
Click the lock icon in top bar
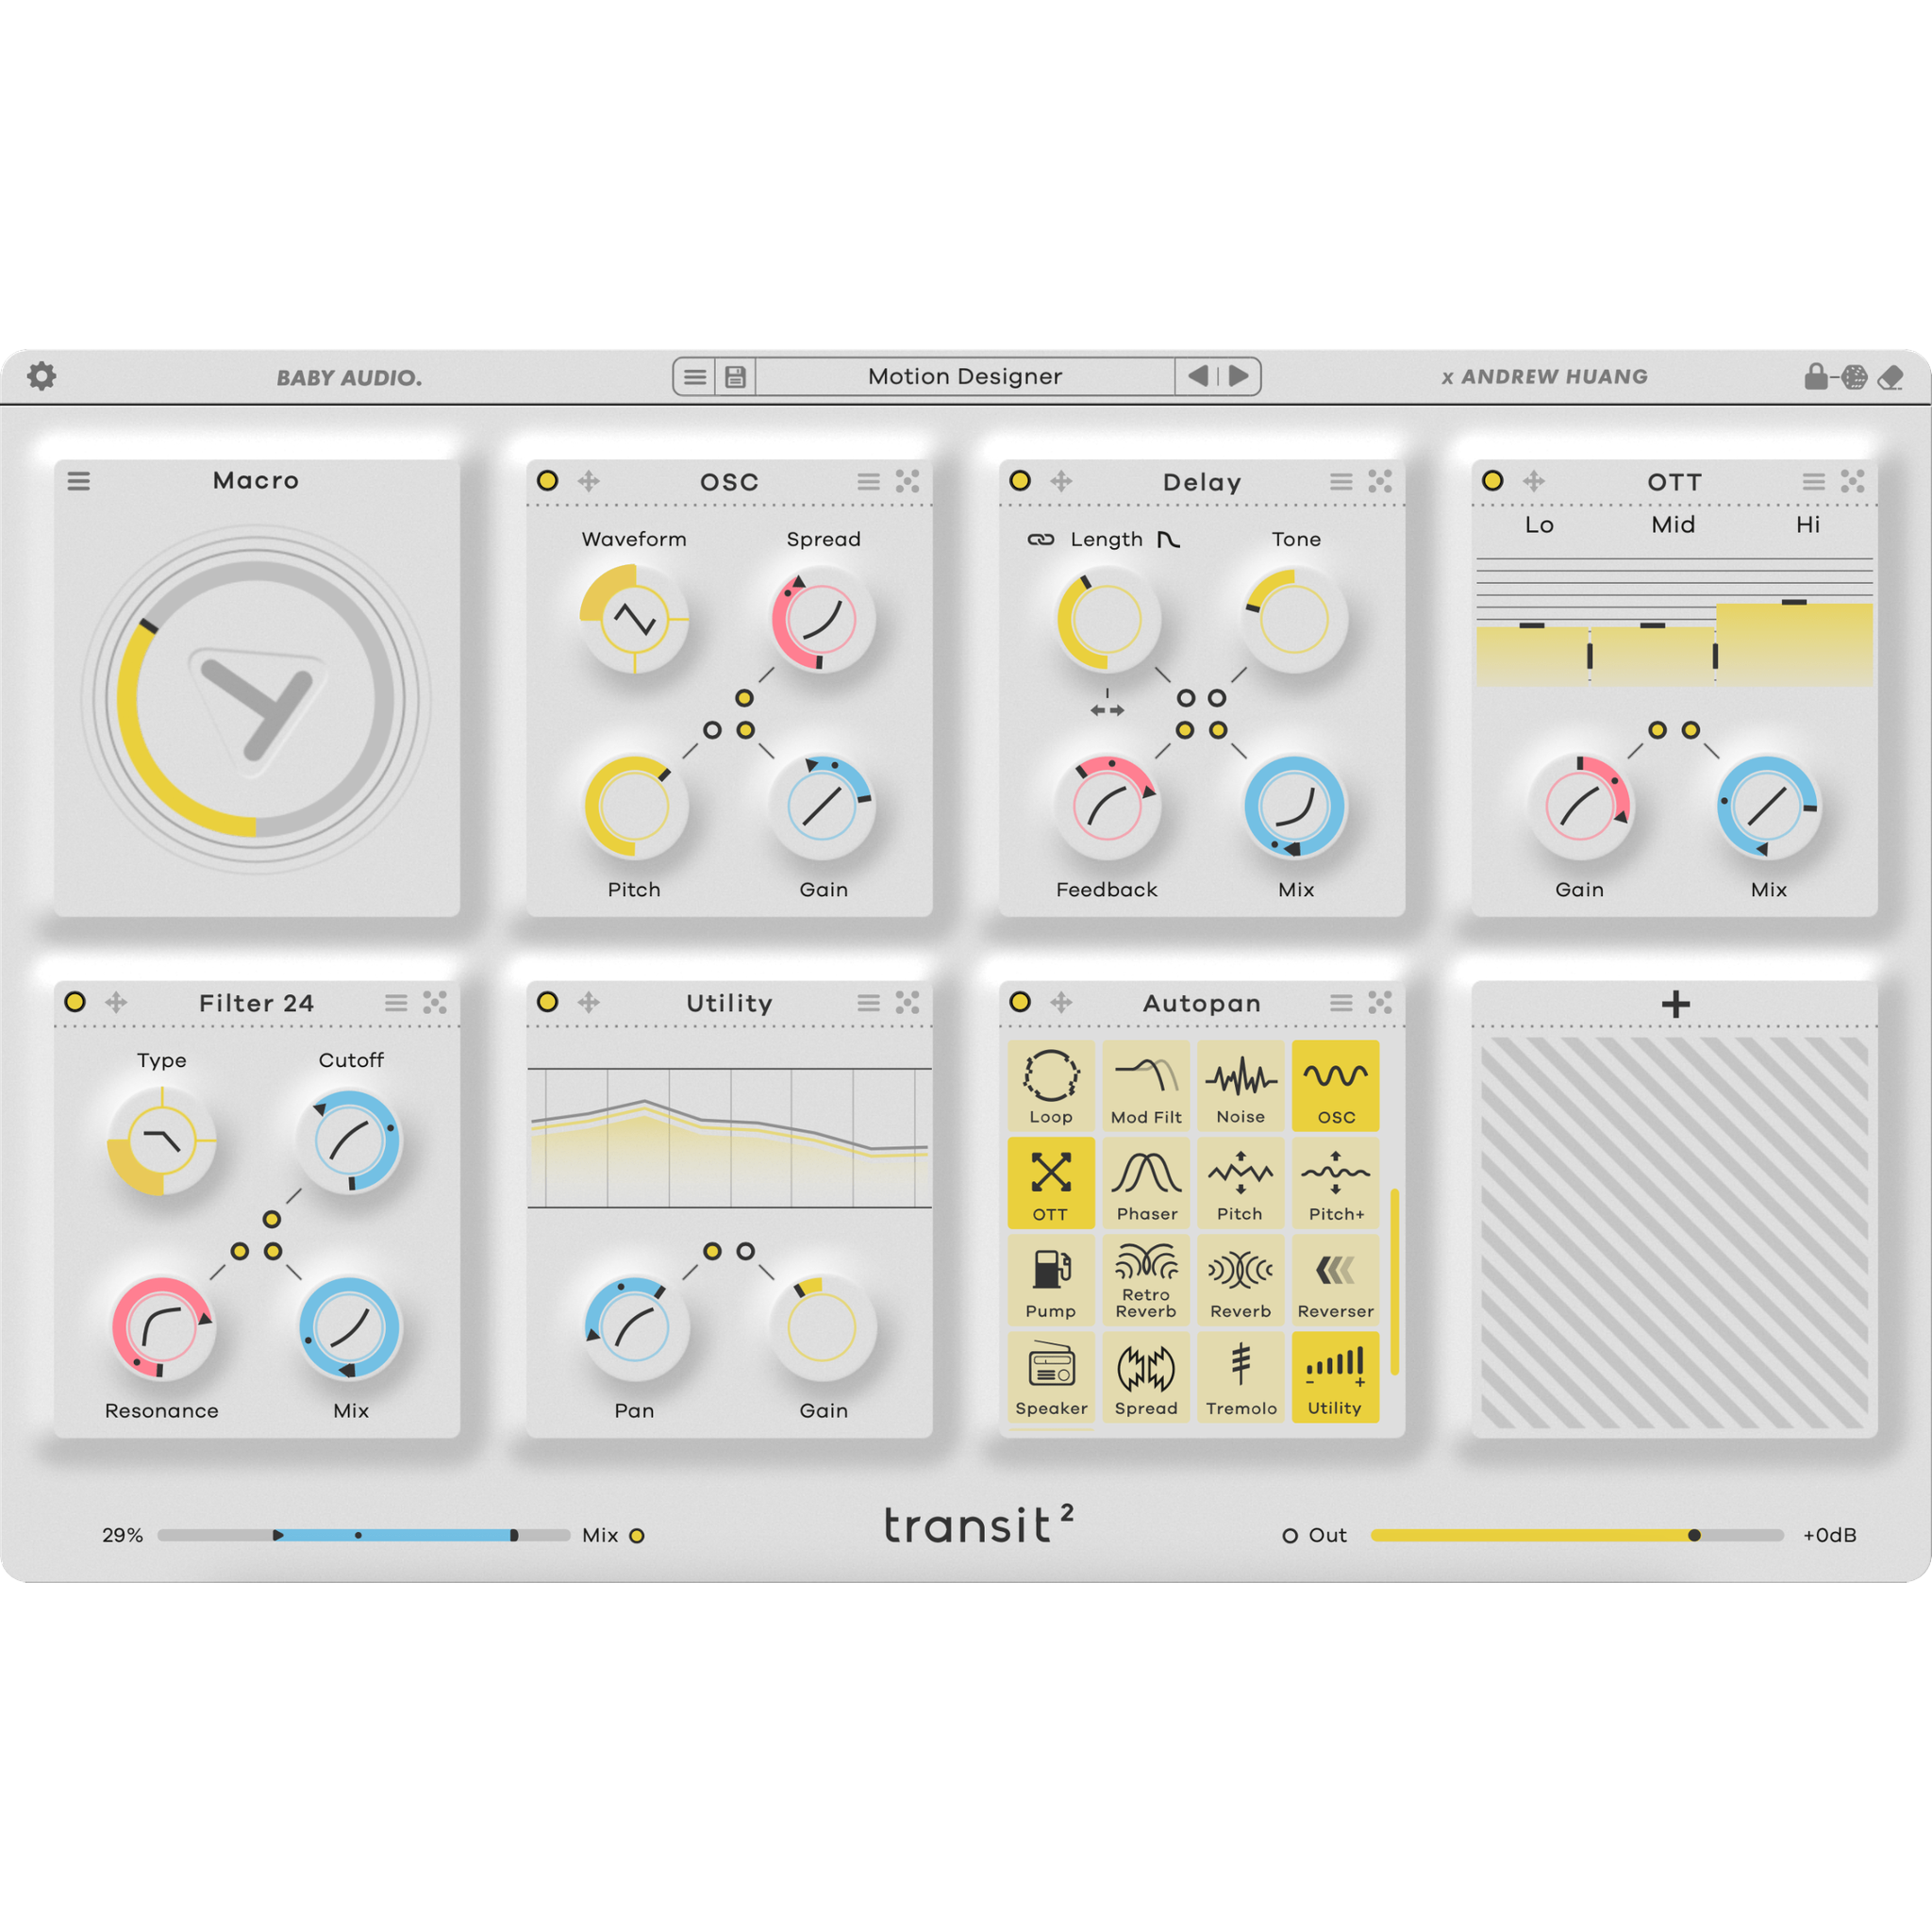pyautogui.click(x=1815, y=376)
